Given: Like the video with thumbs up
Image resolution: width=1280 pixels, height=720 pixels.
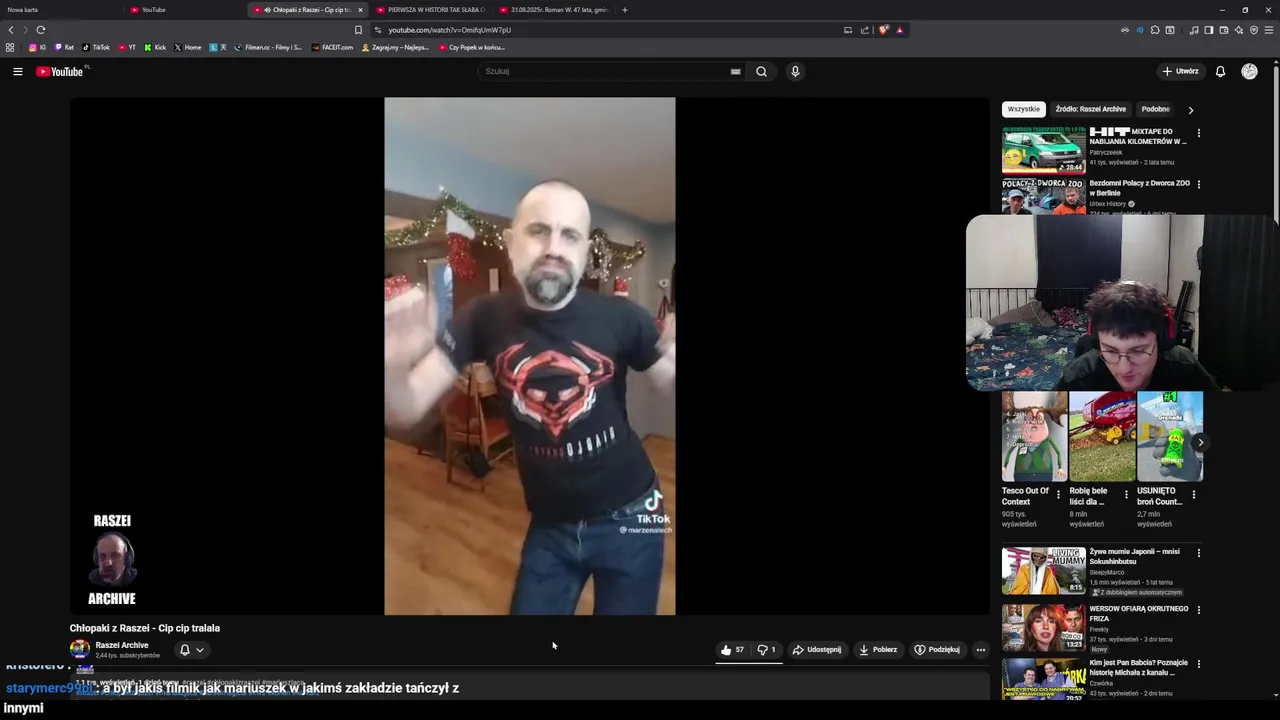Looking at the screenshot, I should pyautogui.click(x=732, y=650).
